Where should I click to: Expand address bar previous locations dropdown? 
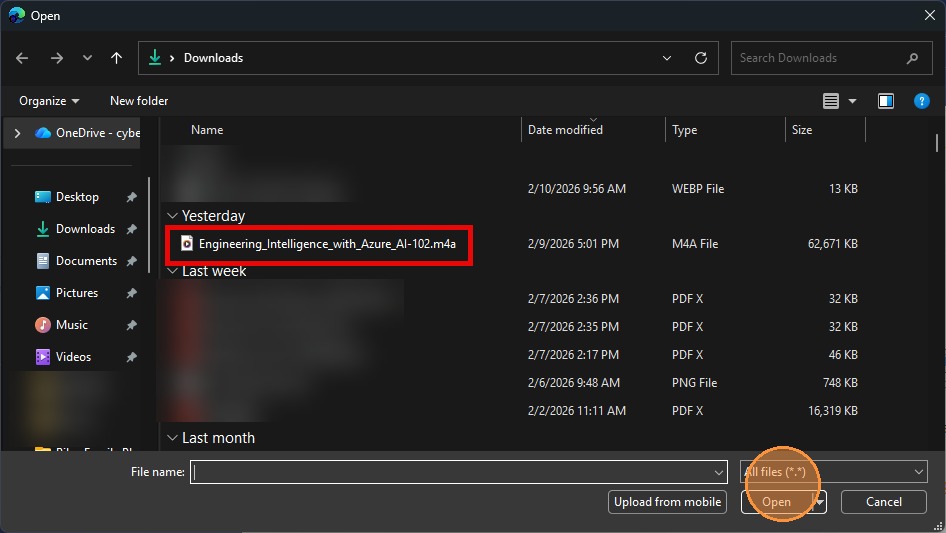click(667, 58)
